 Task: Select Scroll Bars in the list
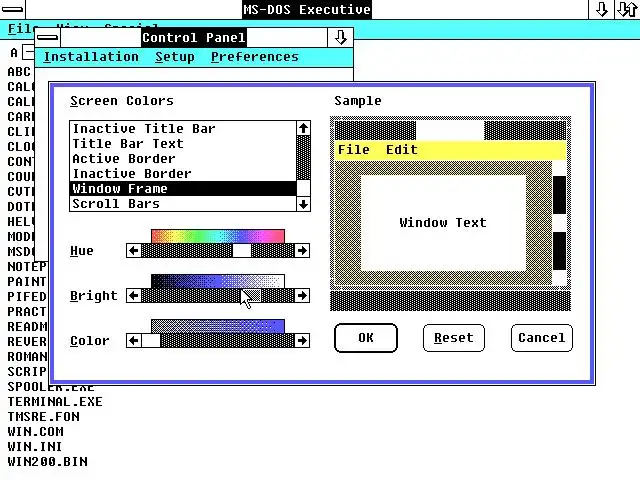pyautogui.click(x=183, y=203)
